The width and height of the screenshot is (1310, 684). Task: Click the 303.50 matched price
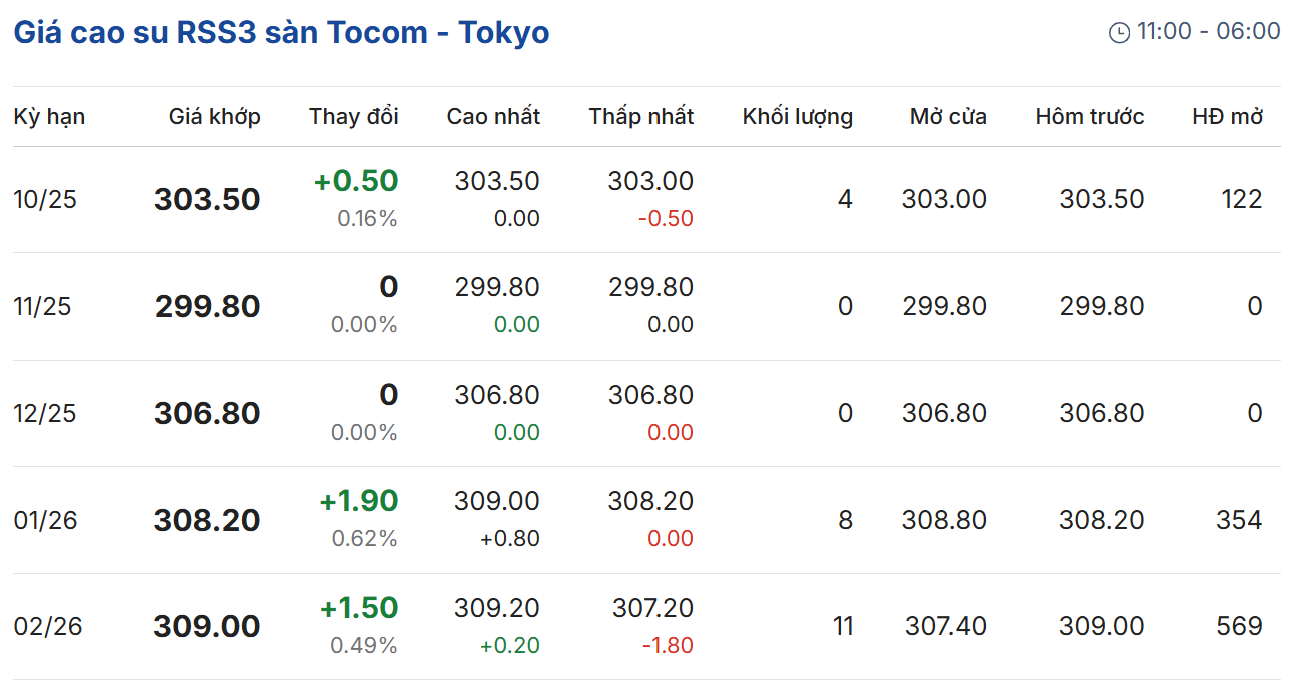(x=207, y=200)
